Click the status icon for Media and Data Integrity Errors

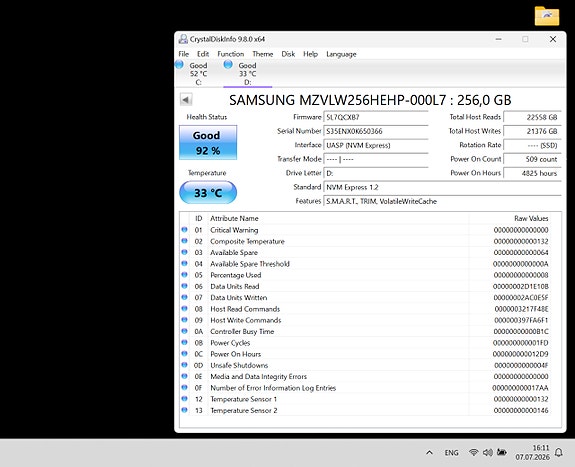click(x=184, y=376)
